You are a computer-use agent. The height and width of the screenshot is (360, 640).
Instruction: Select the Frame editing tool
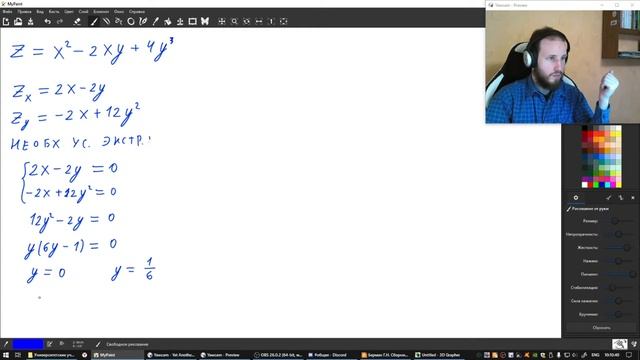192,21
